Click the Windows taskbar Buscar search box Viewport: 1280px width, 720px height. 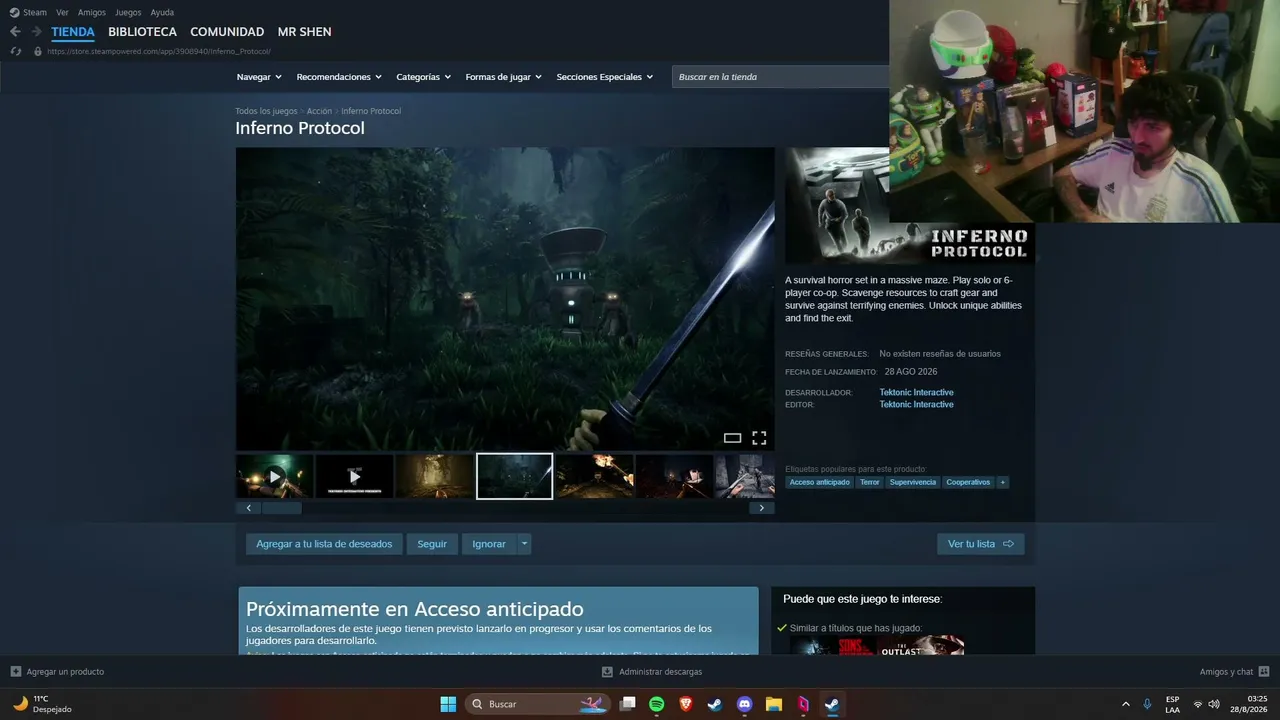[x=538, y=704]
